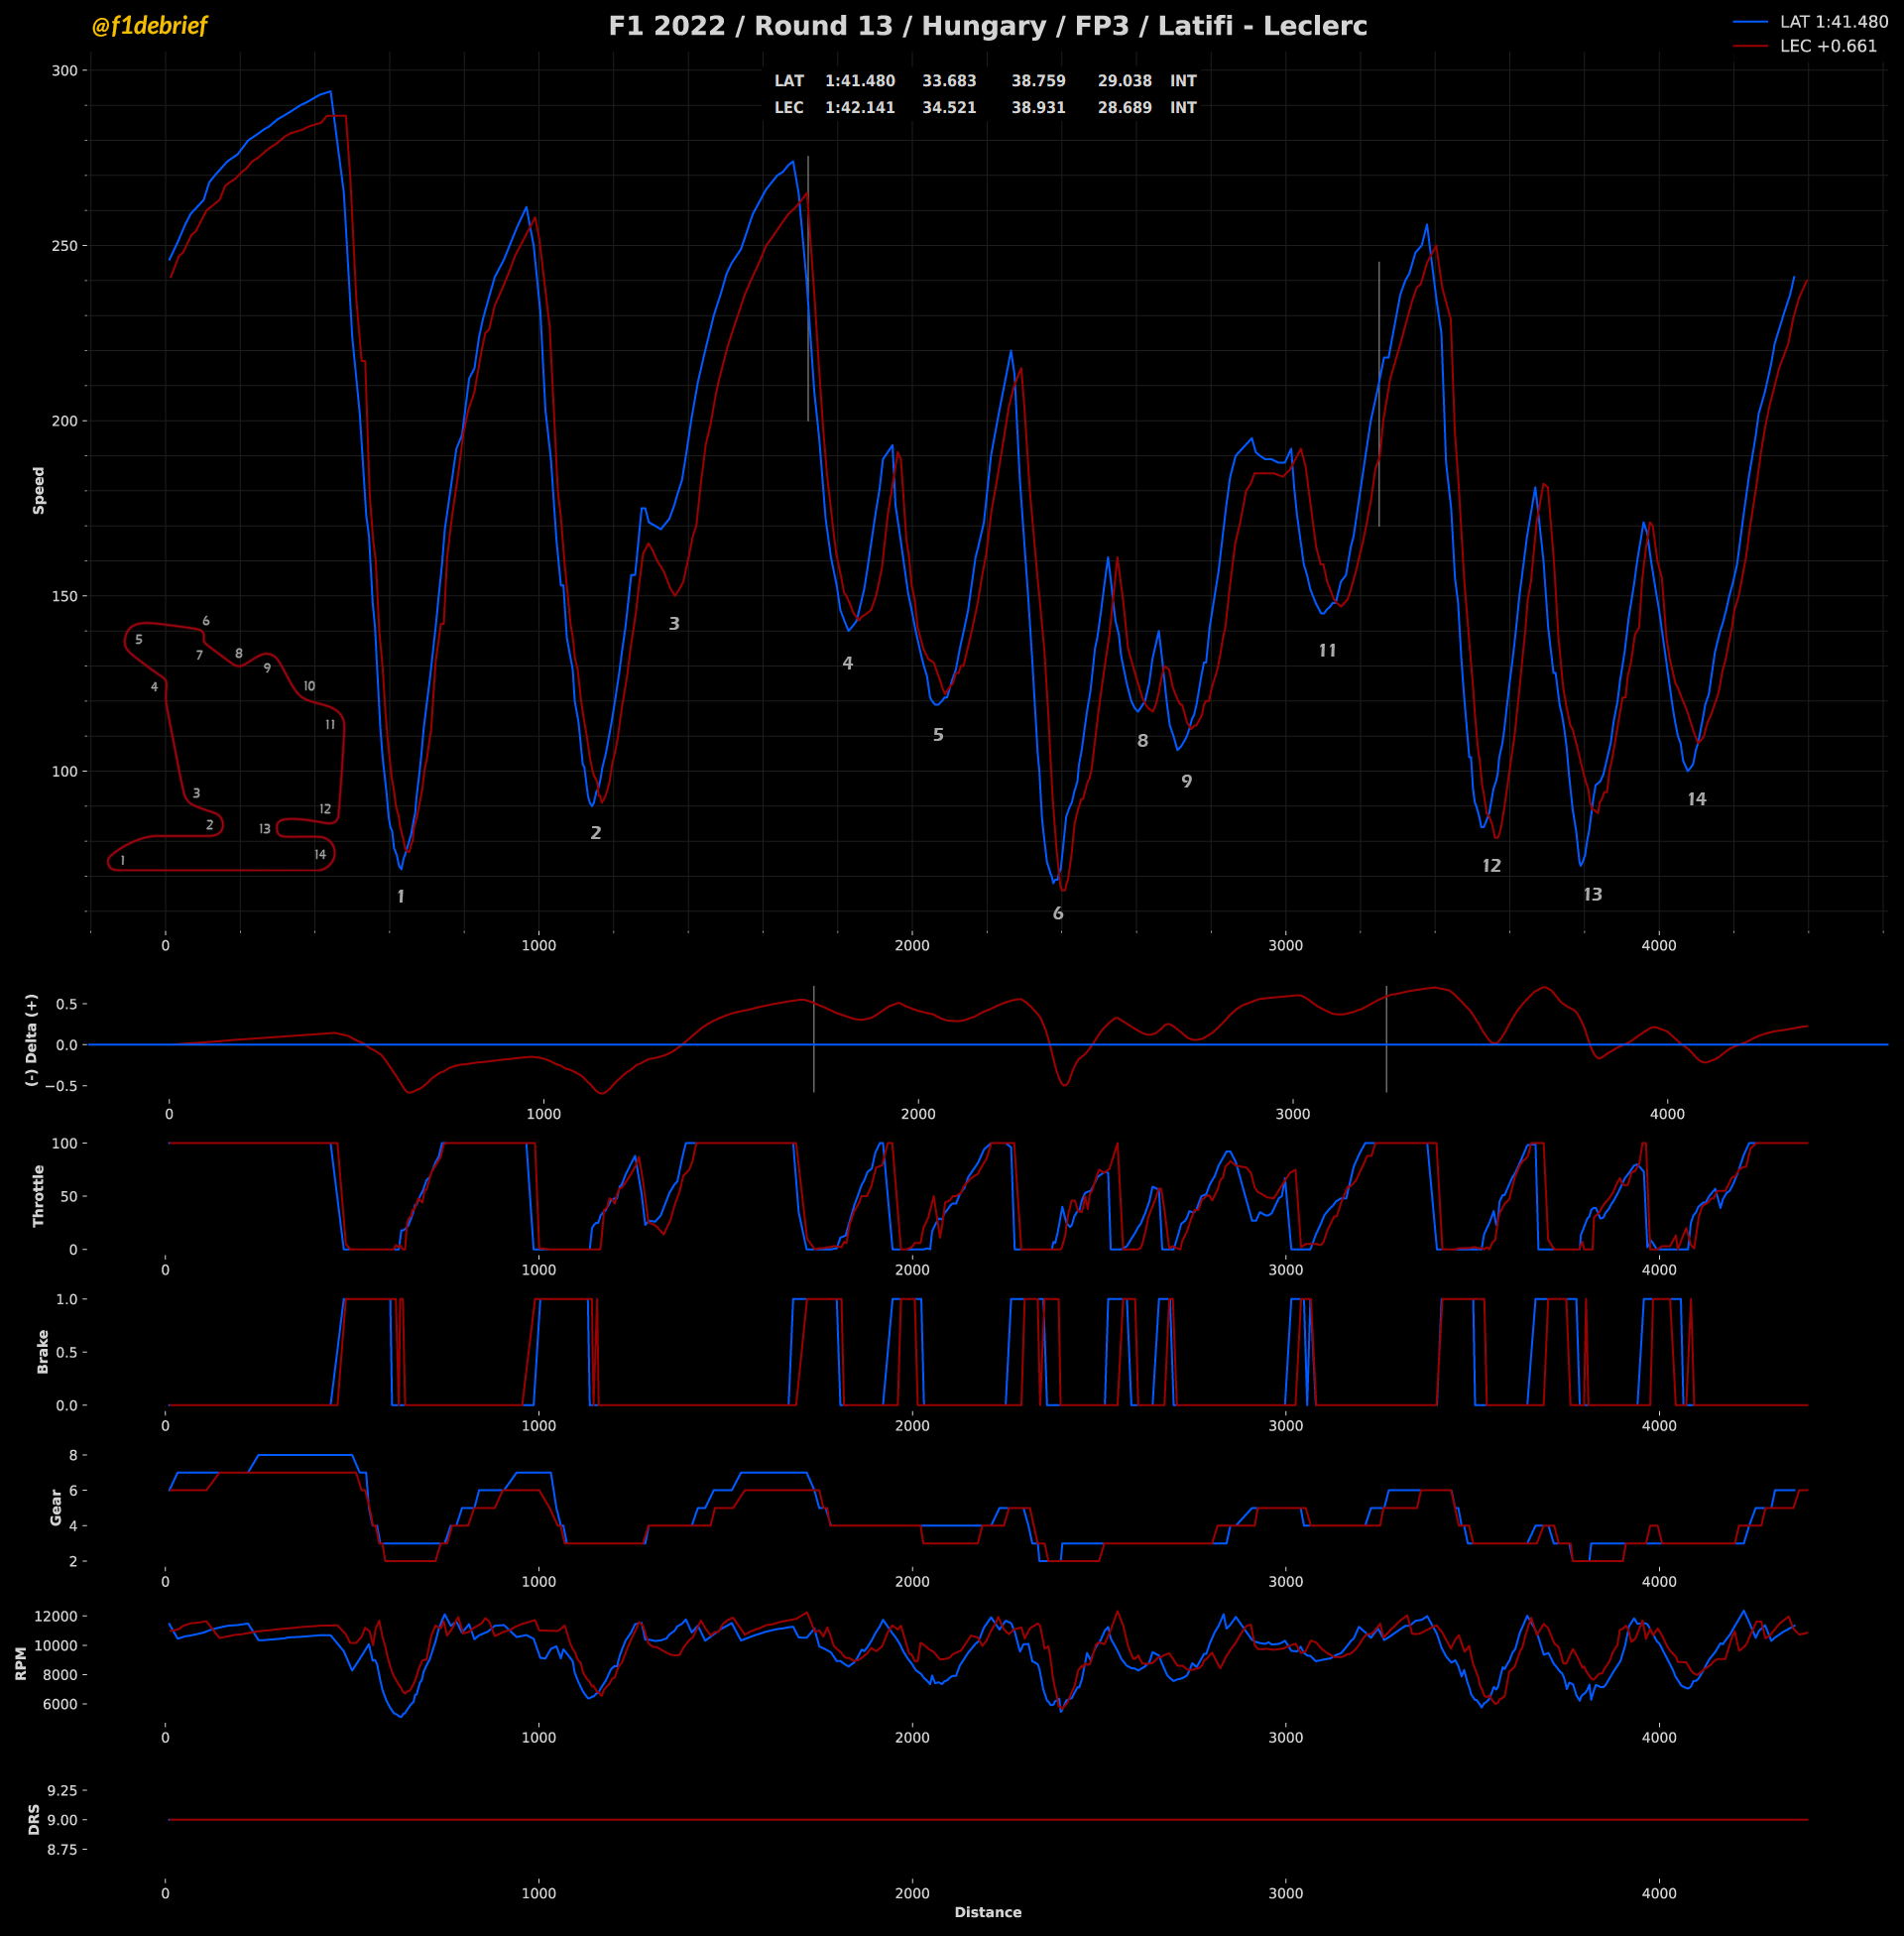
Task: Click turn 14 label on track map
Action: click(x=320, y=855)
